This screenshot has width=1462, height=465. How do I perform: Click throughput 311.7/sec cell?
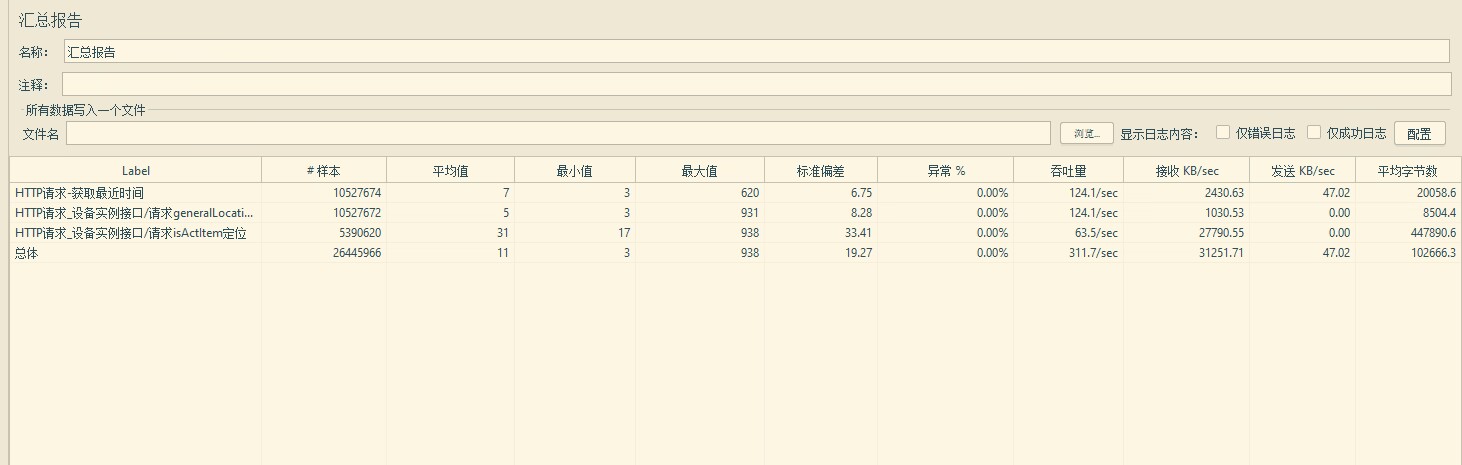coord(1091,253)
